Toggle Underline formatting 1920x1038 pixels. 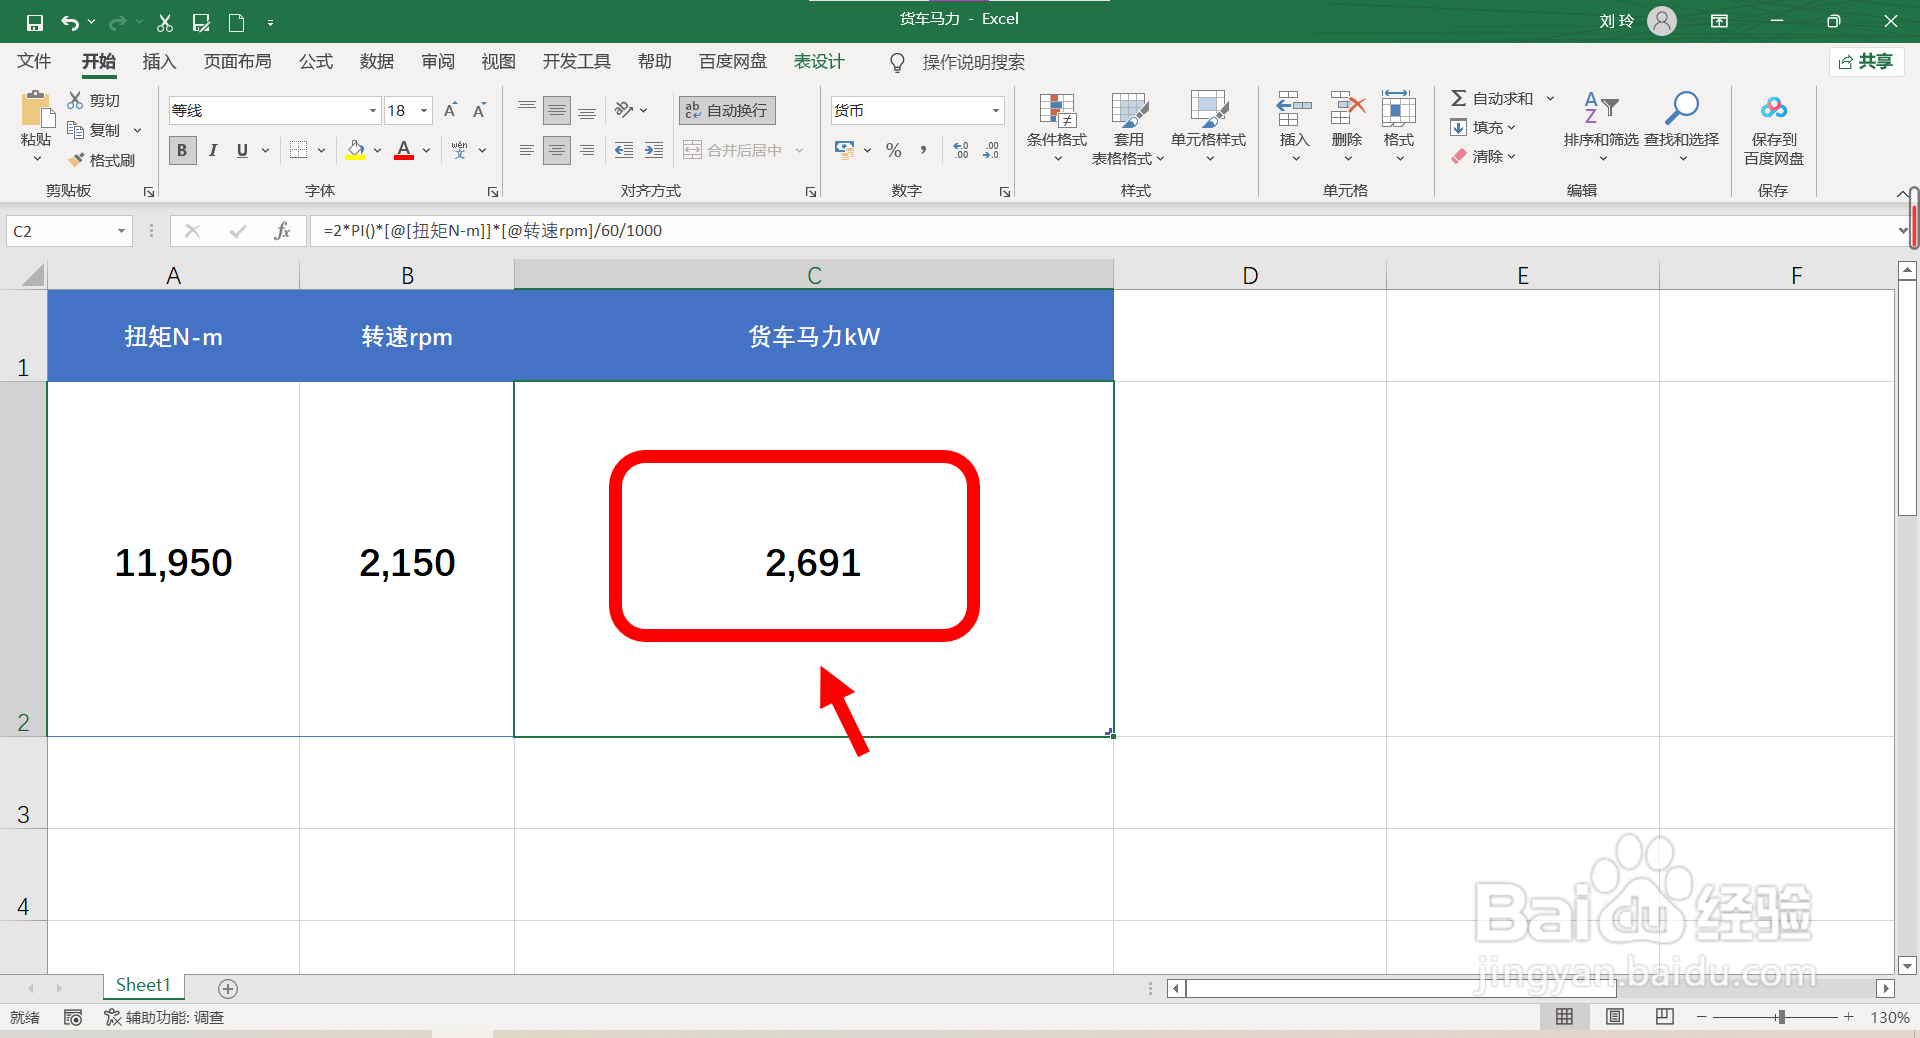coord(242,150)
